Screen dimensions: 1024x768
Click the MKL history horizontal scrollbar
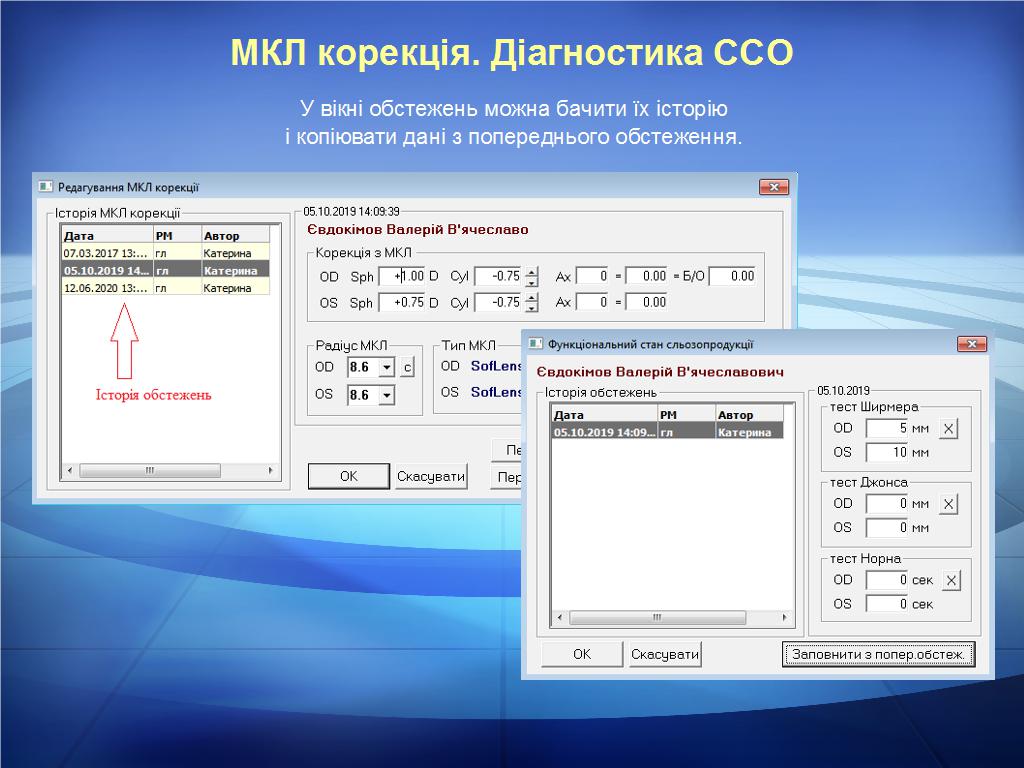pyautogui.click(x=170, y=470)
